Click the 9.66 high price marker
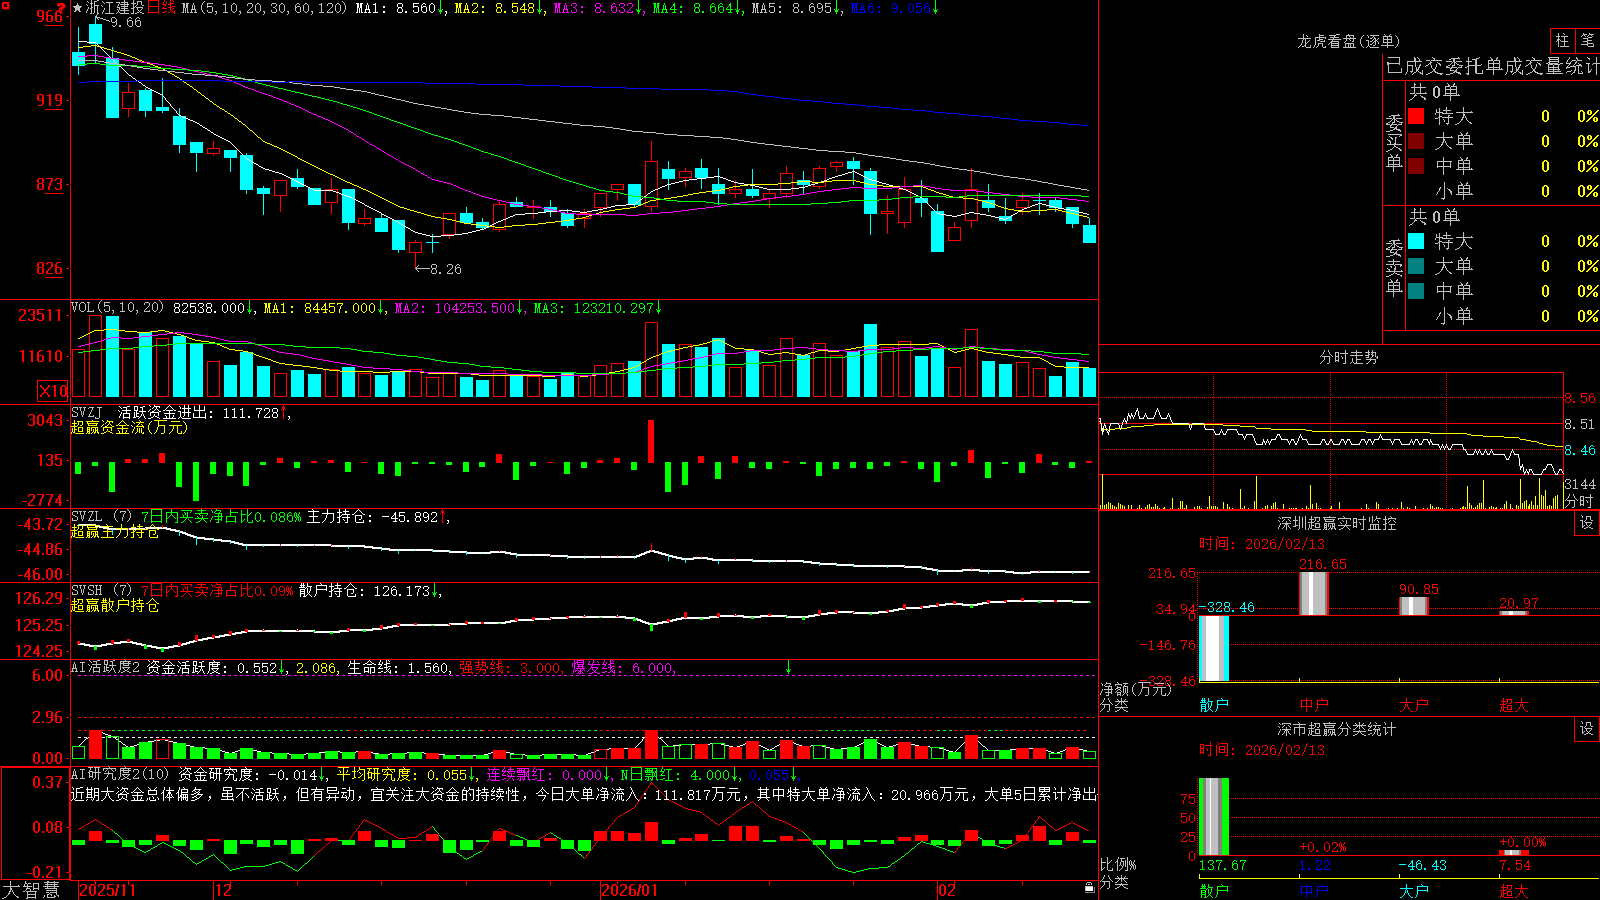 tap(126, 22)
